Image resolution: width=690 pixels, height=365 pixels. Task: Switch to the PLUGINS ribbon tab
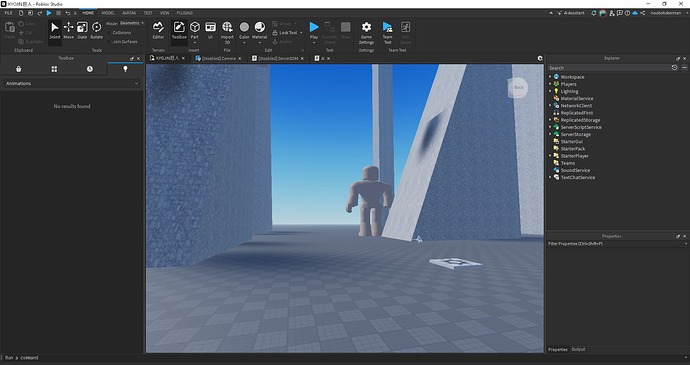point(185,13)
